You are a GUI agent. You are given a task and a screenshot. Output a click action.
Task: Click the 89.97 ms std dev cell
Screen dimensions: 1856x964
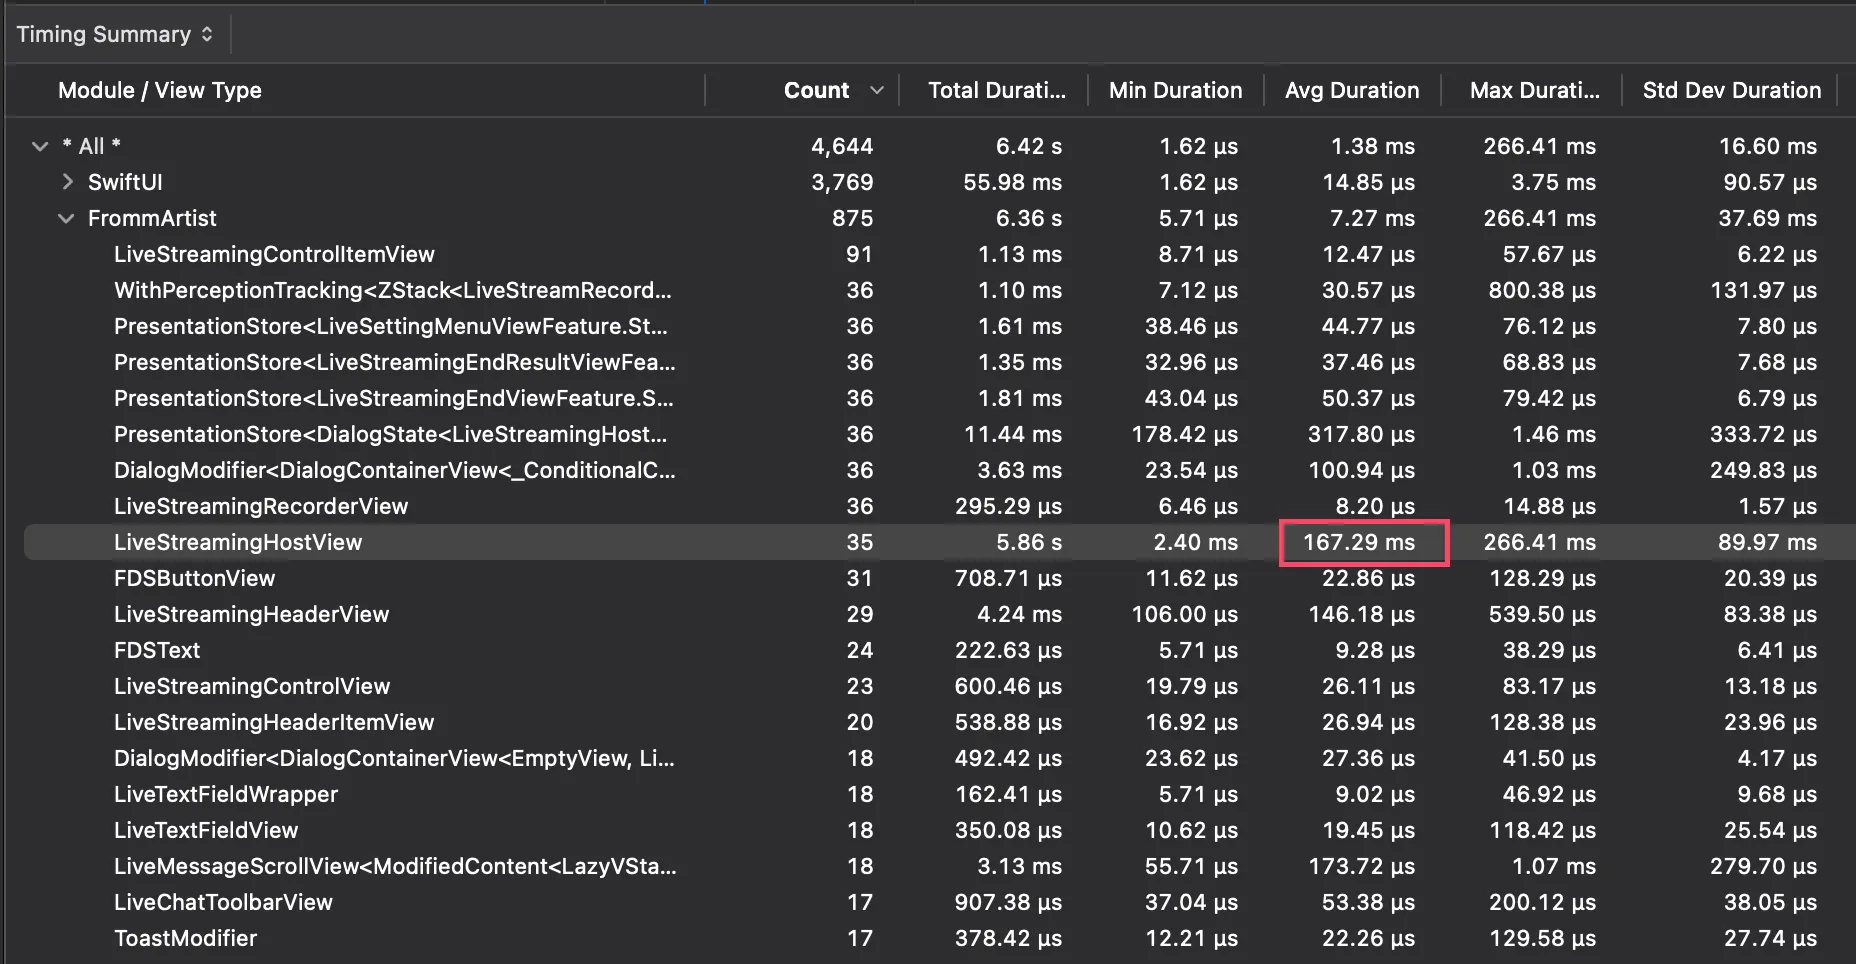1768,542
